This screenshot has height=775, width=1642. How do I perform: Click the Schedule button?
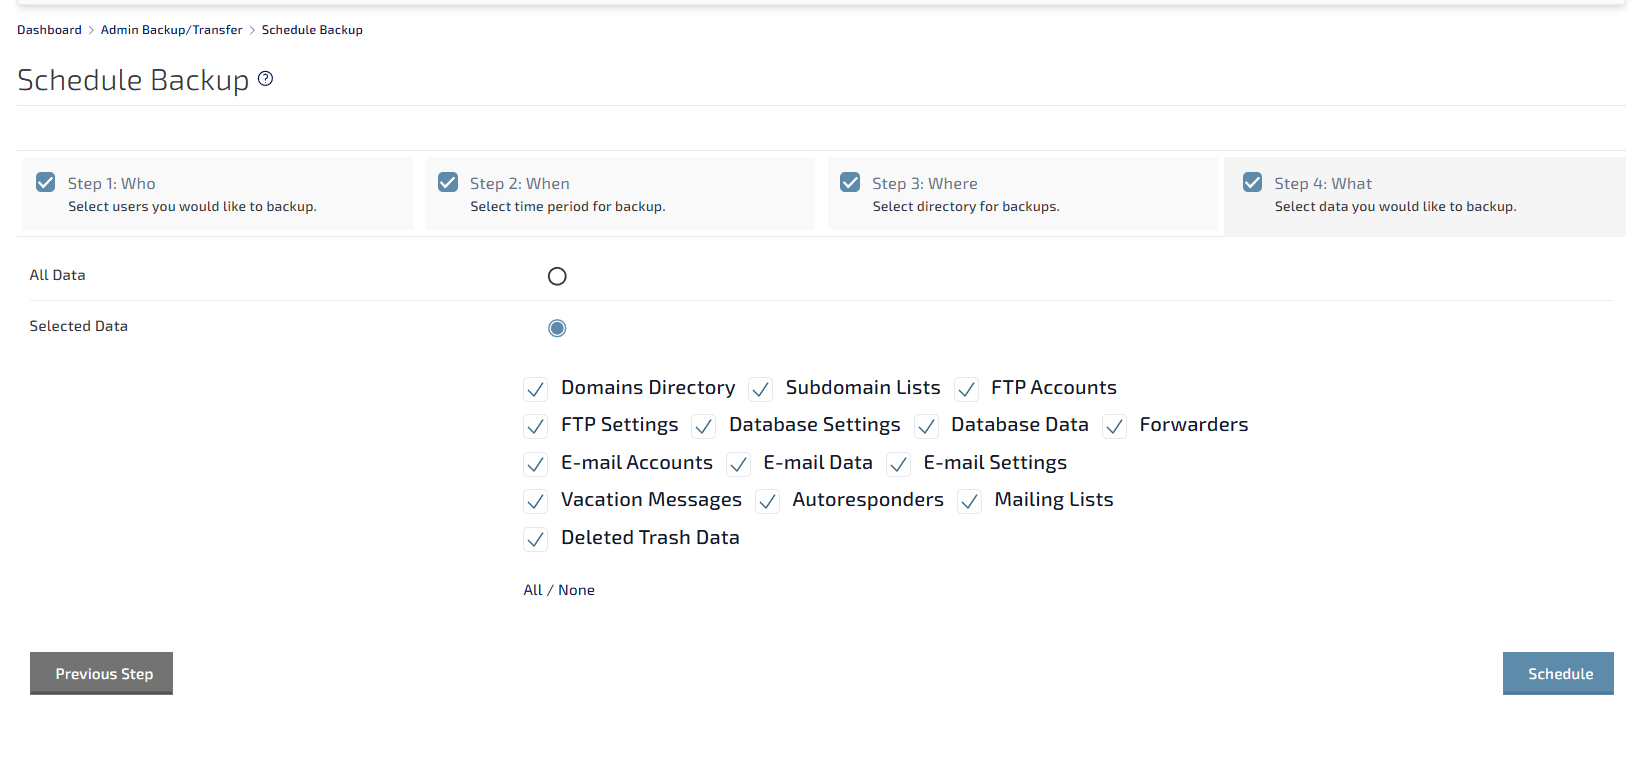(1557, 674)
